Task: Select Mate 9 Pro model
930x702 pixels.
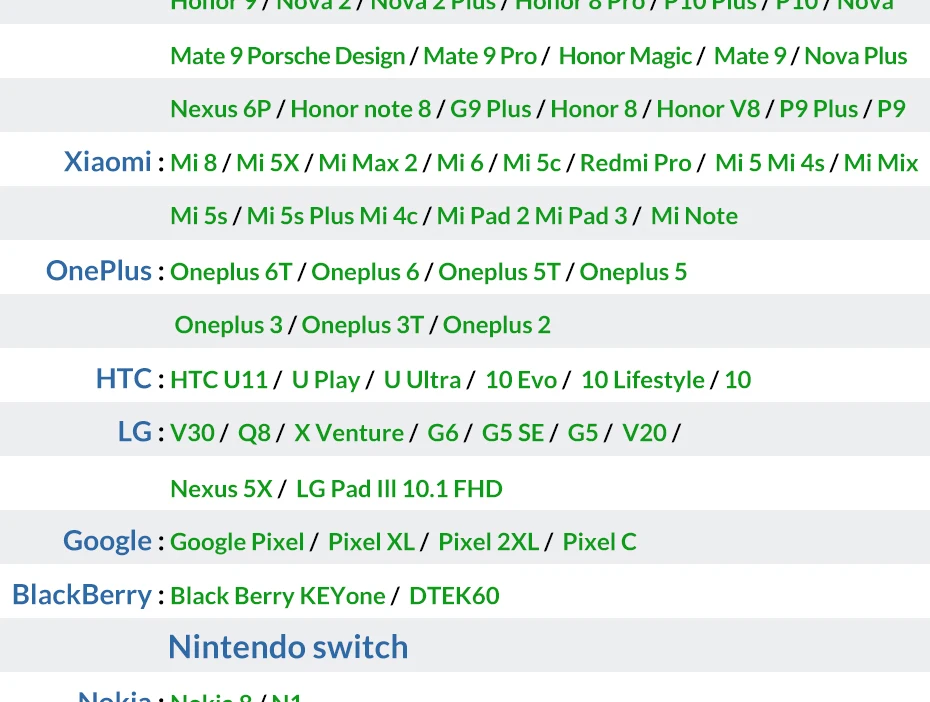Action: pyautogui.click(x=480, y=56)
